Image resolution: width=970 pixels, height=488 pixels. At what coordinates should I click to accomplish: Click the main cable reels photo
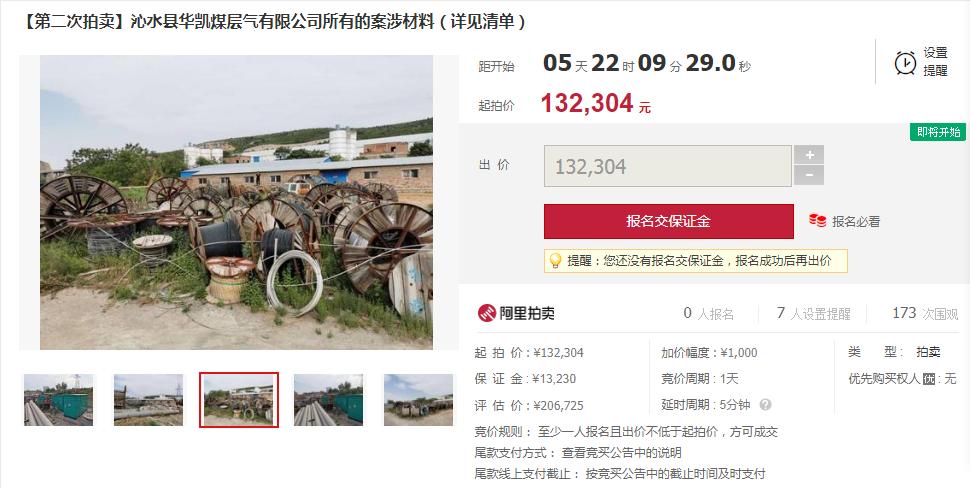click(x=236, y=202)
